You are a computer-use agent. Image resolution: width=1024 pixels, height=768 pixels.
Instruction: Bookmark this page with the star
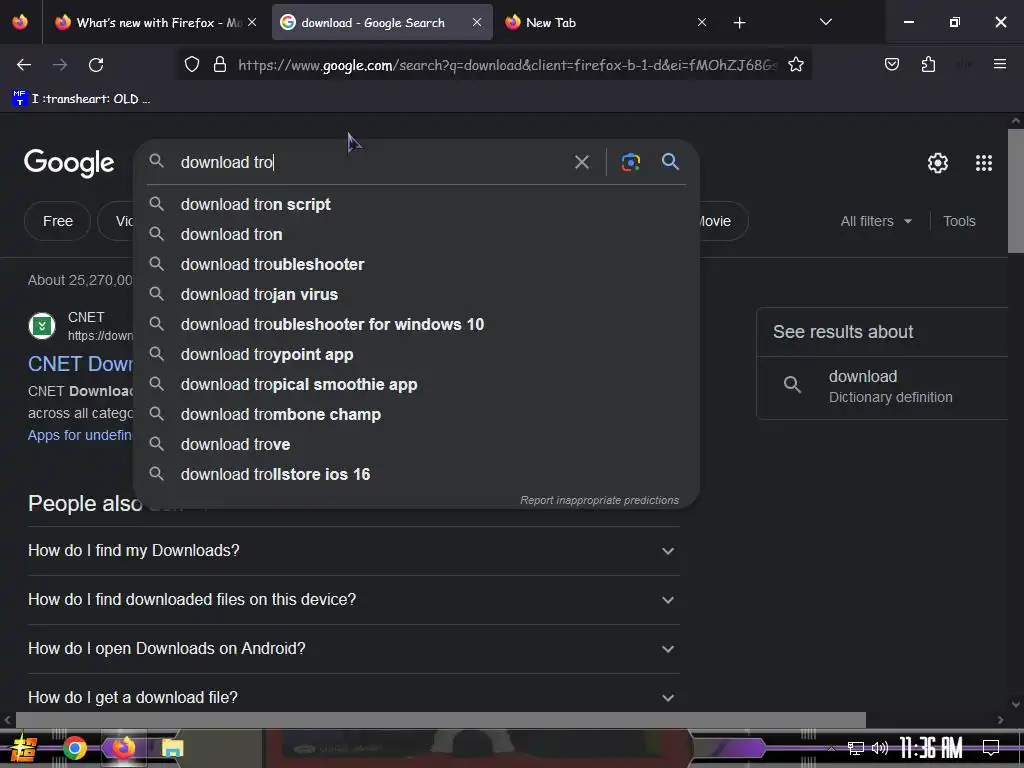[x=795, y=65]
